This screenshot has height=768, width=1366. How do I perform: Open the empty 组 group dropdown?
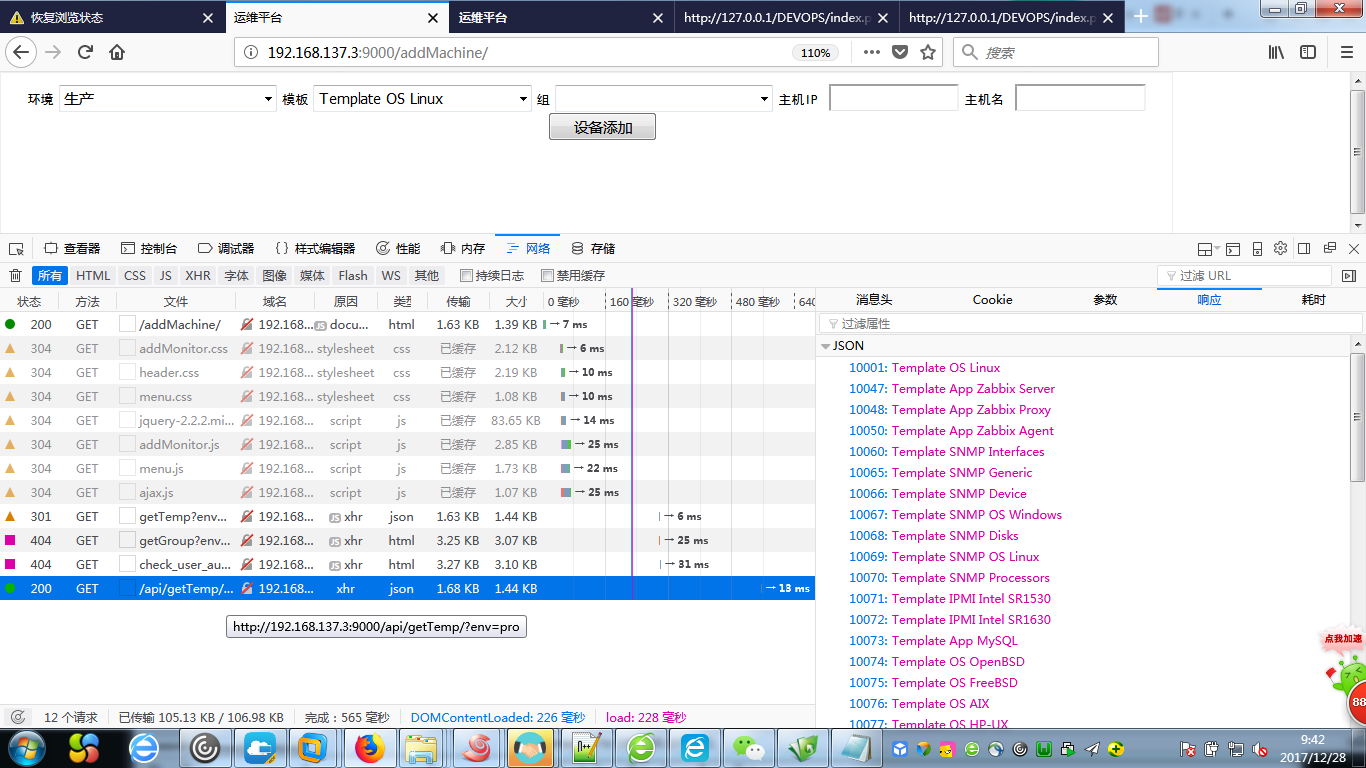pos(664,98)
